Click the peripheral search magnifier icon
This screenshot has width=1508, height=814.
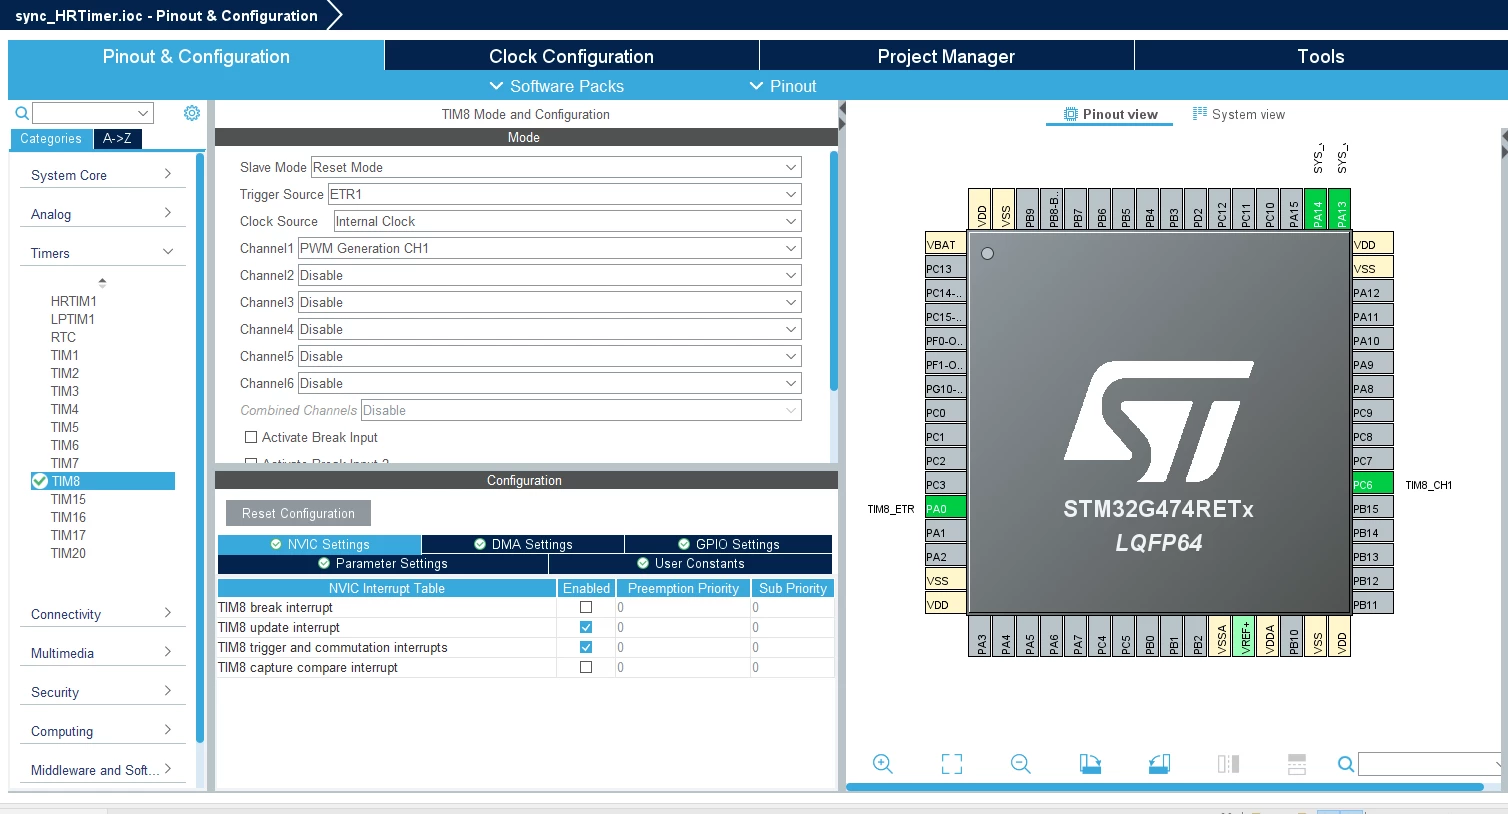pyautogui.click(x=22, y=113)
